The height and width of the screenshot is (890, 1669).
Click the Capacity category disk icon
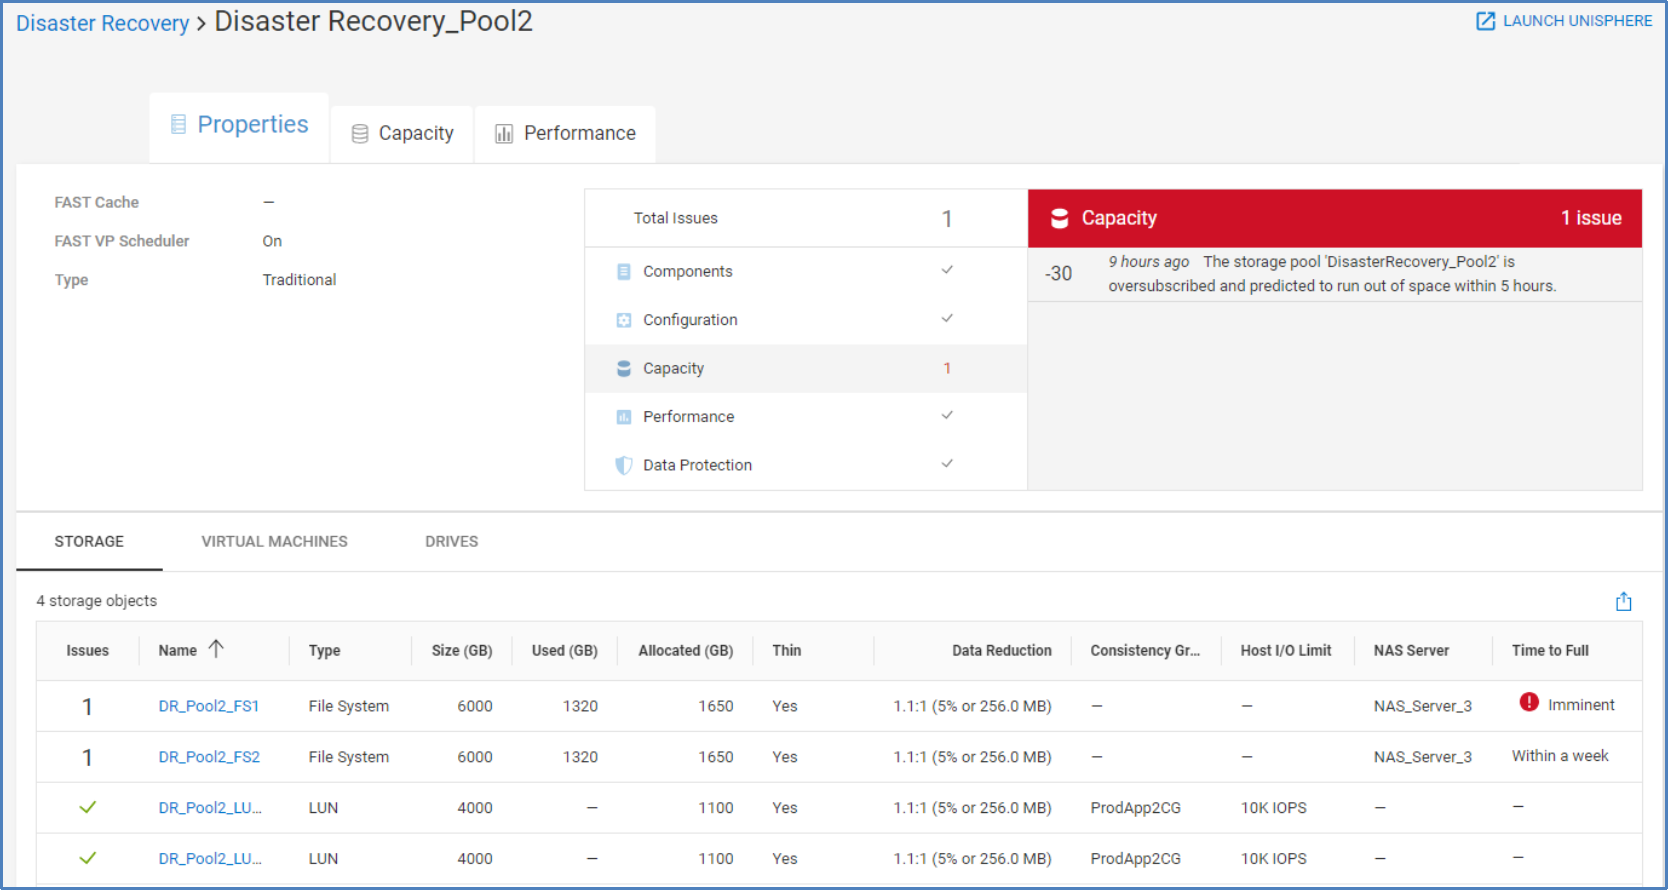[x=624, y=368]
